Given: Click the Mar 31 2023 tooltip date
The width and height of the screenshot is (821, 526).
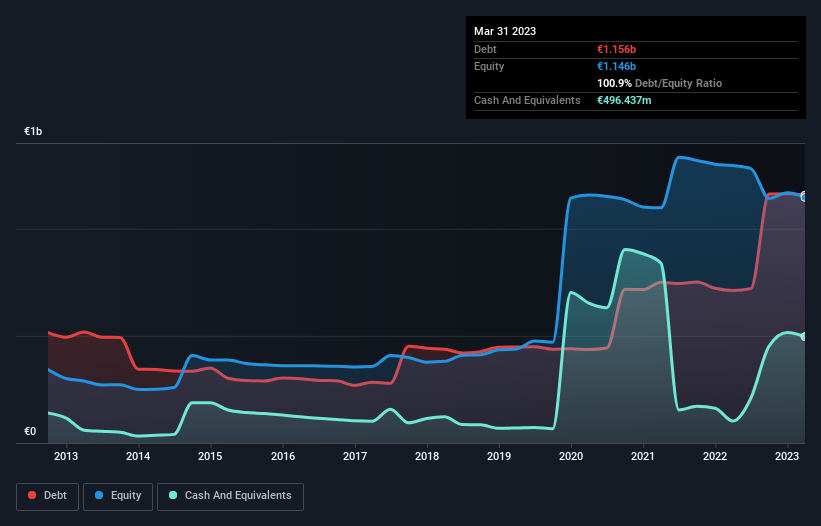Looking at the screenshot, I should coord(505,31).
